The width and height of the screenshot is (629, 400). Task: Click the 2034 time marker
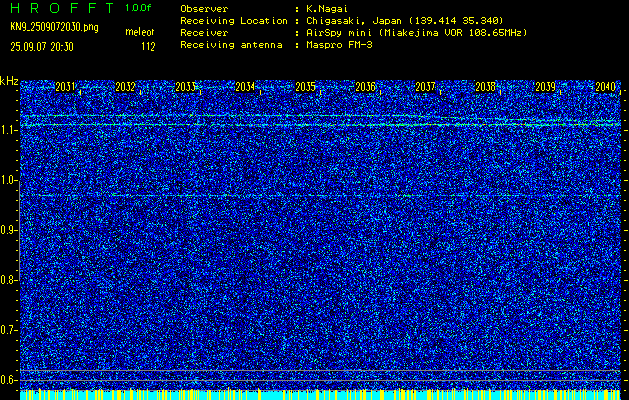pos(245,87)
